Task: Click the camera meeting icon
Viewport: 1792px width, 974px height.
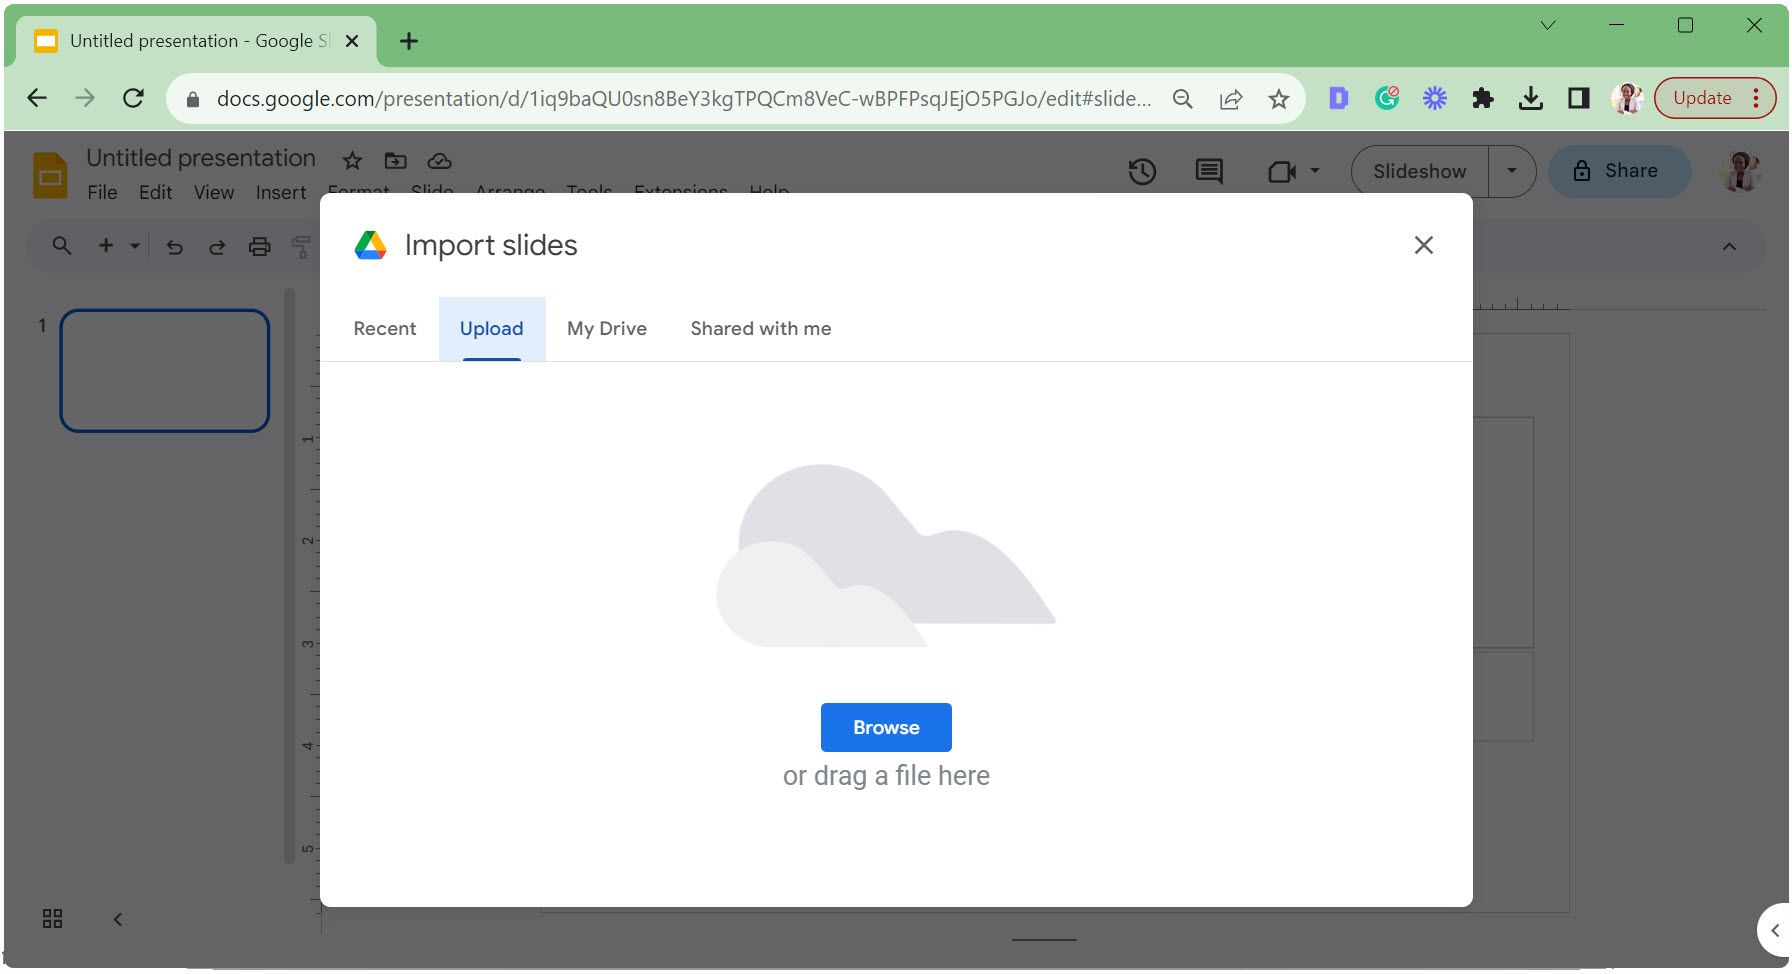Action: tap(1281, 172)
